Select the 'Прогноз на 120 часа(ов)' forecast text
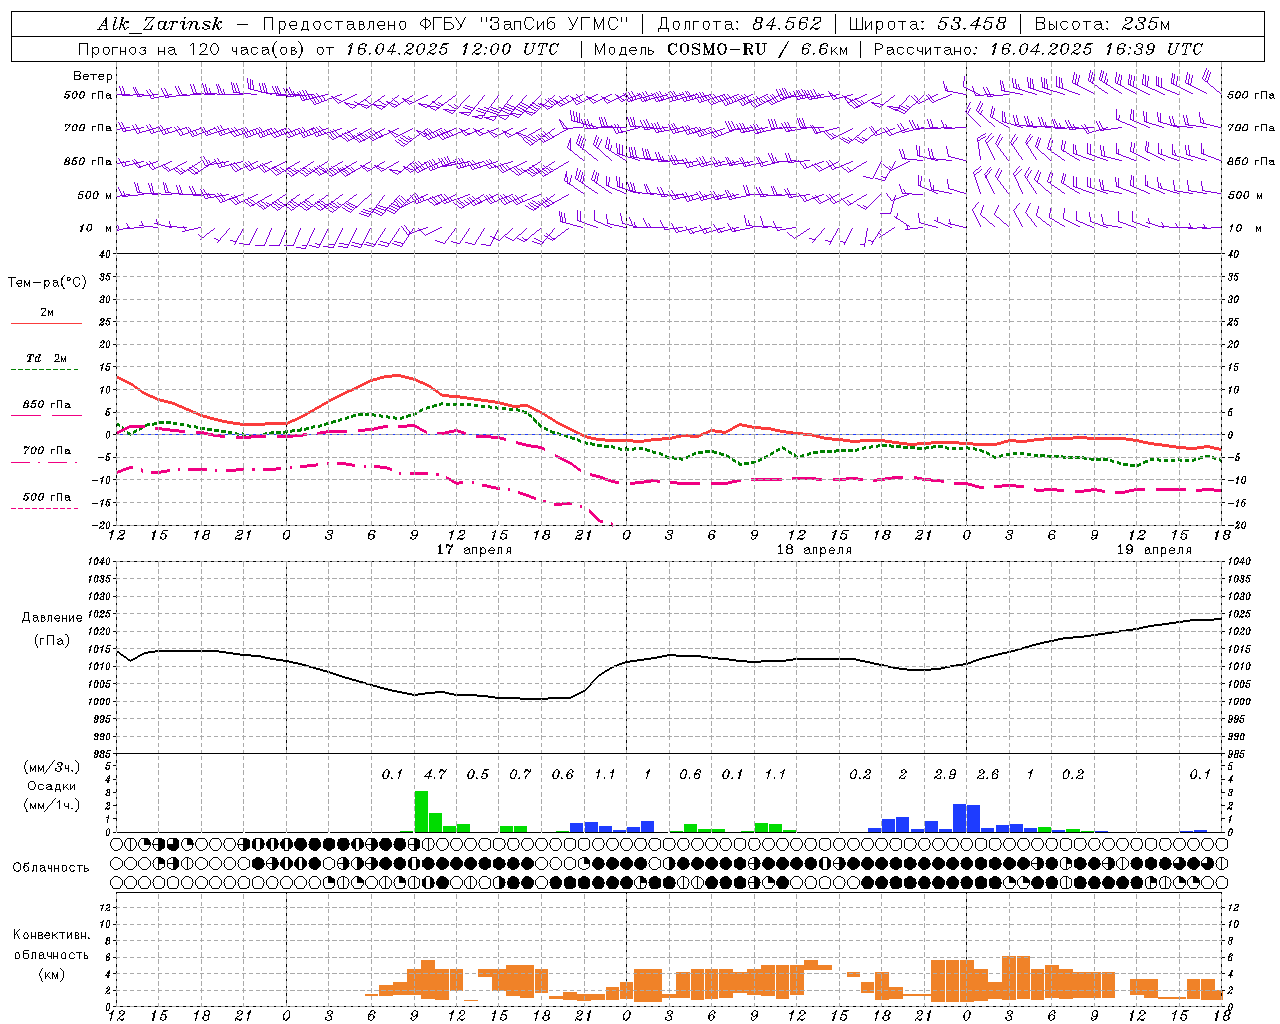The width and height of the screenshot is (1280, 1024). (x=192, y=49)
